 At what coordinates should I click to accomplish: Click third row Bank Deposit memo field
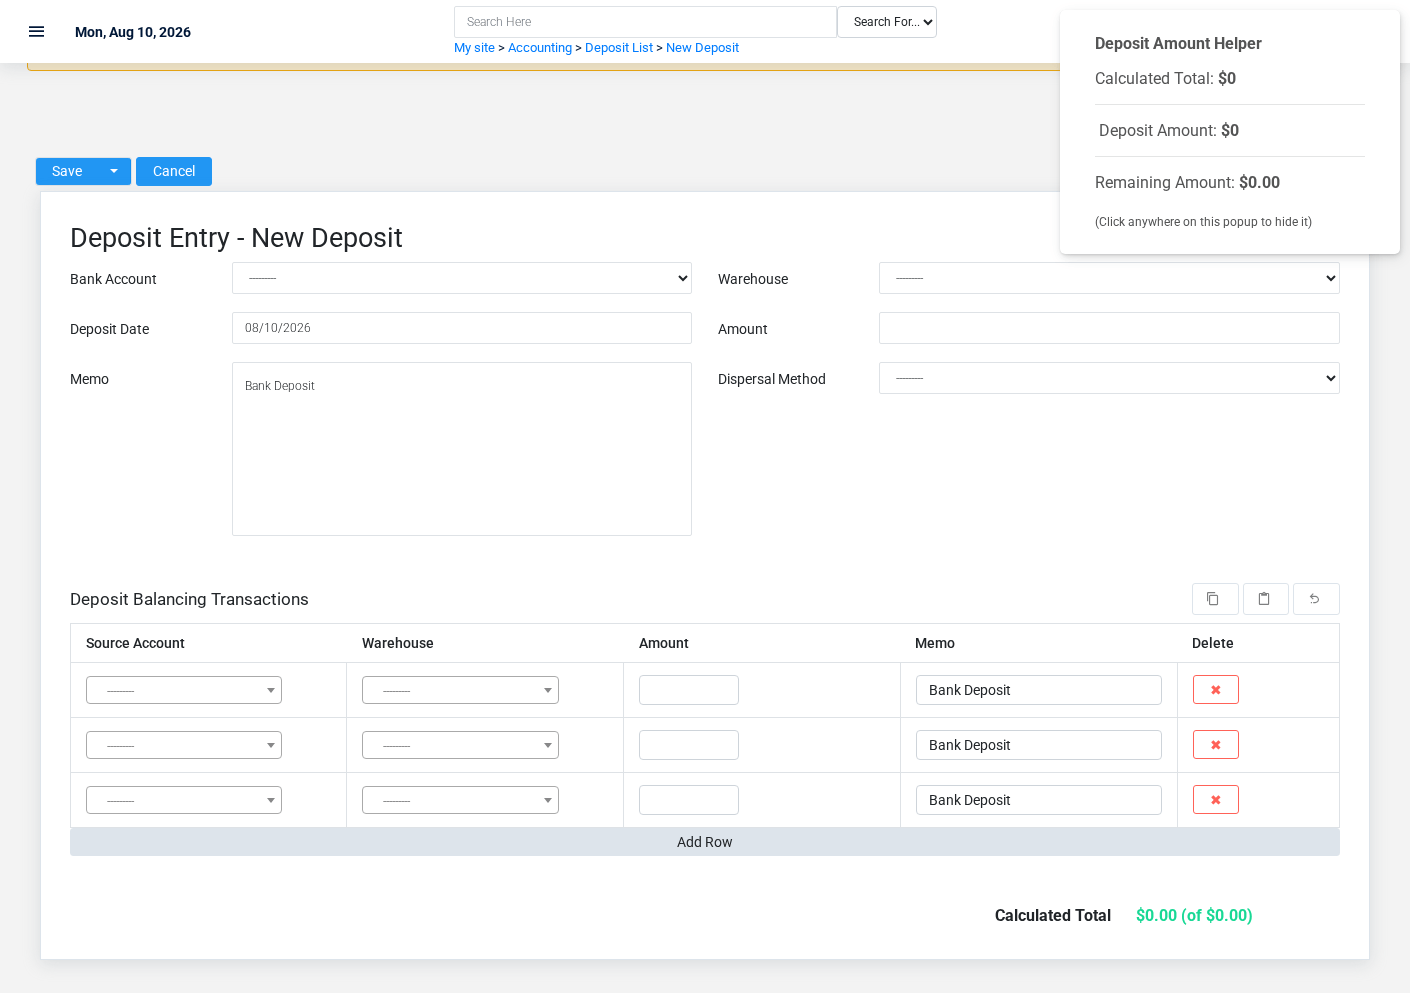[1039, 800]
